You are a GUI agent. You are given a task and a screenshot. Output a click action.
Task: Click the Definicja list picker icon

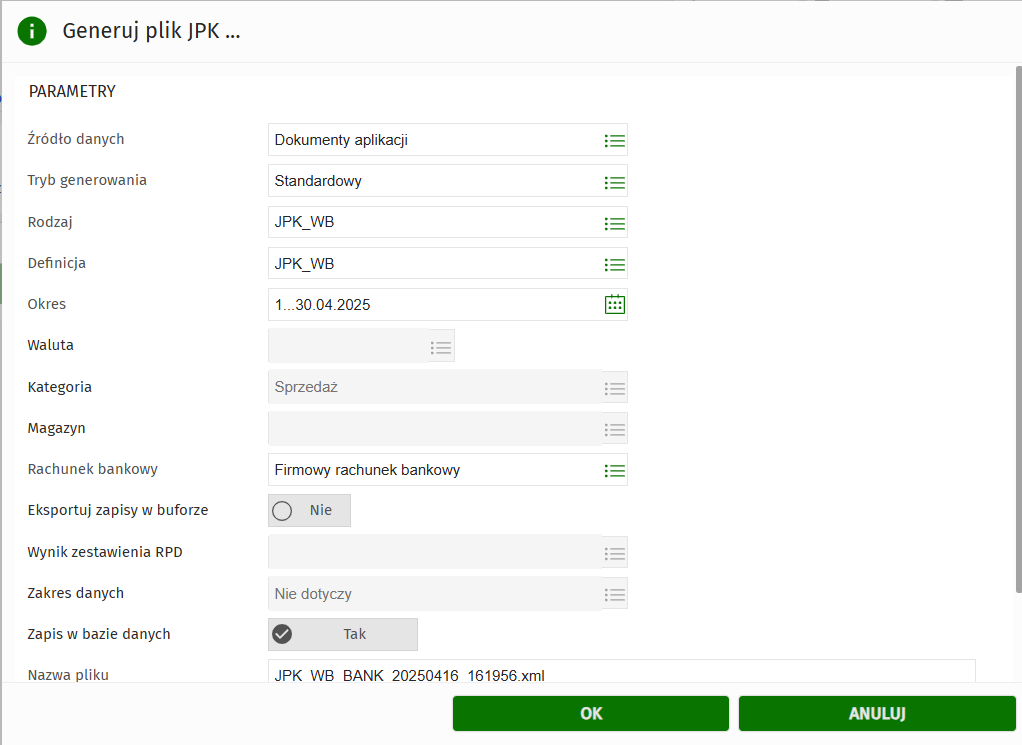pyautogui.click(x=614, y=264)
